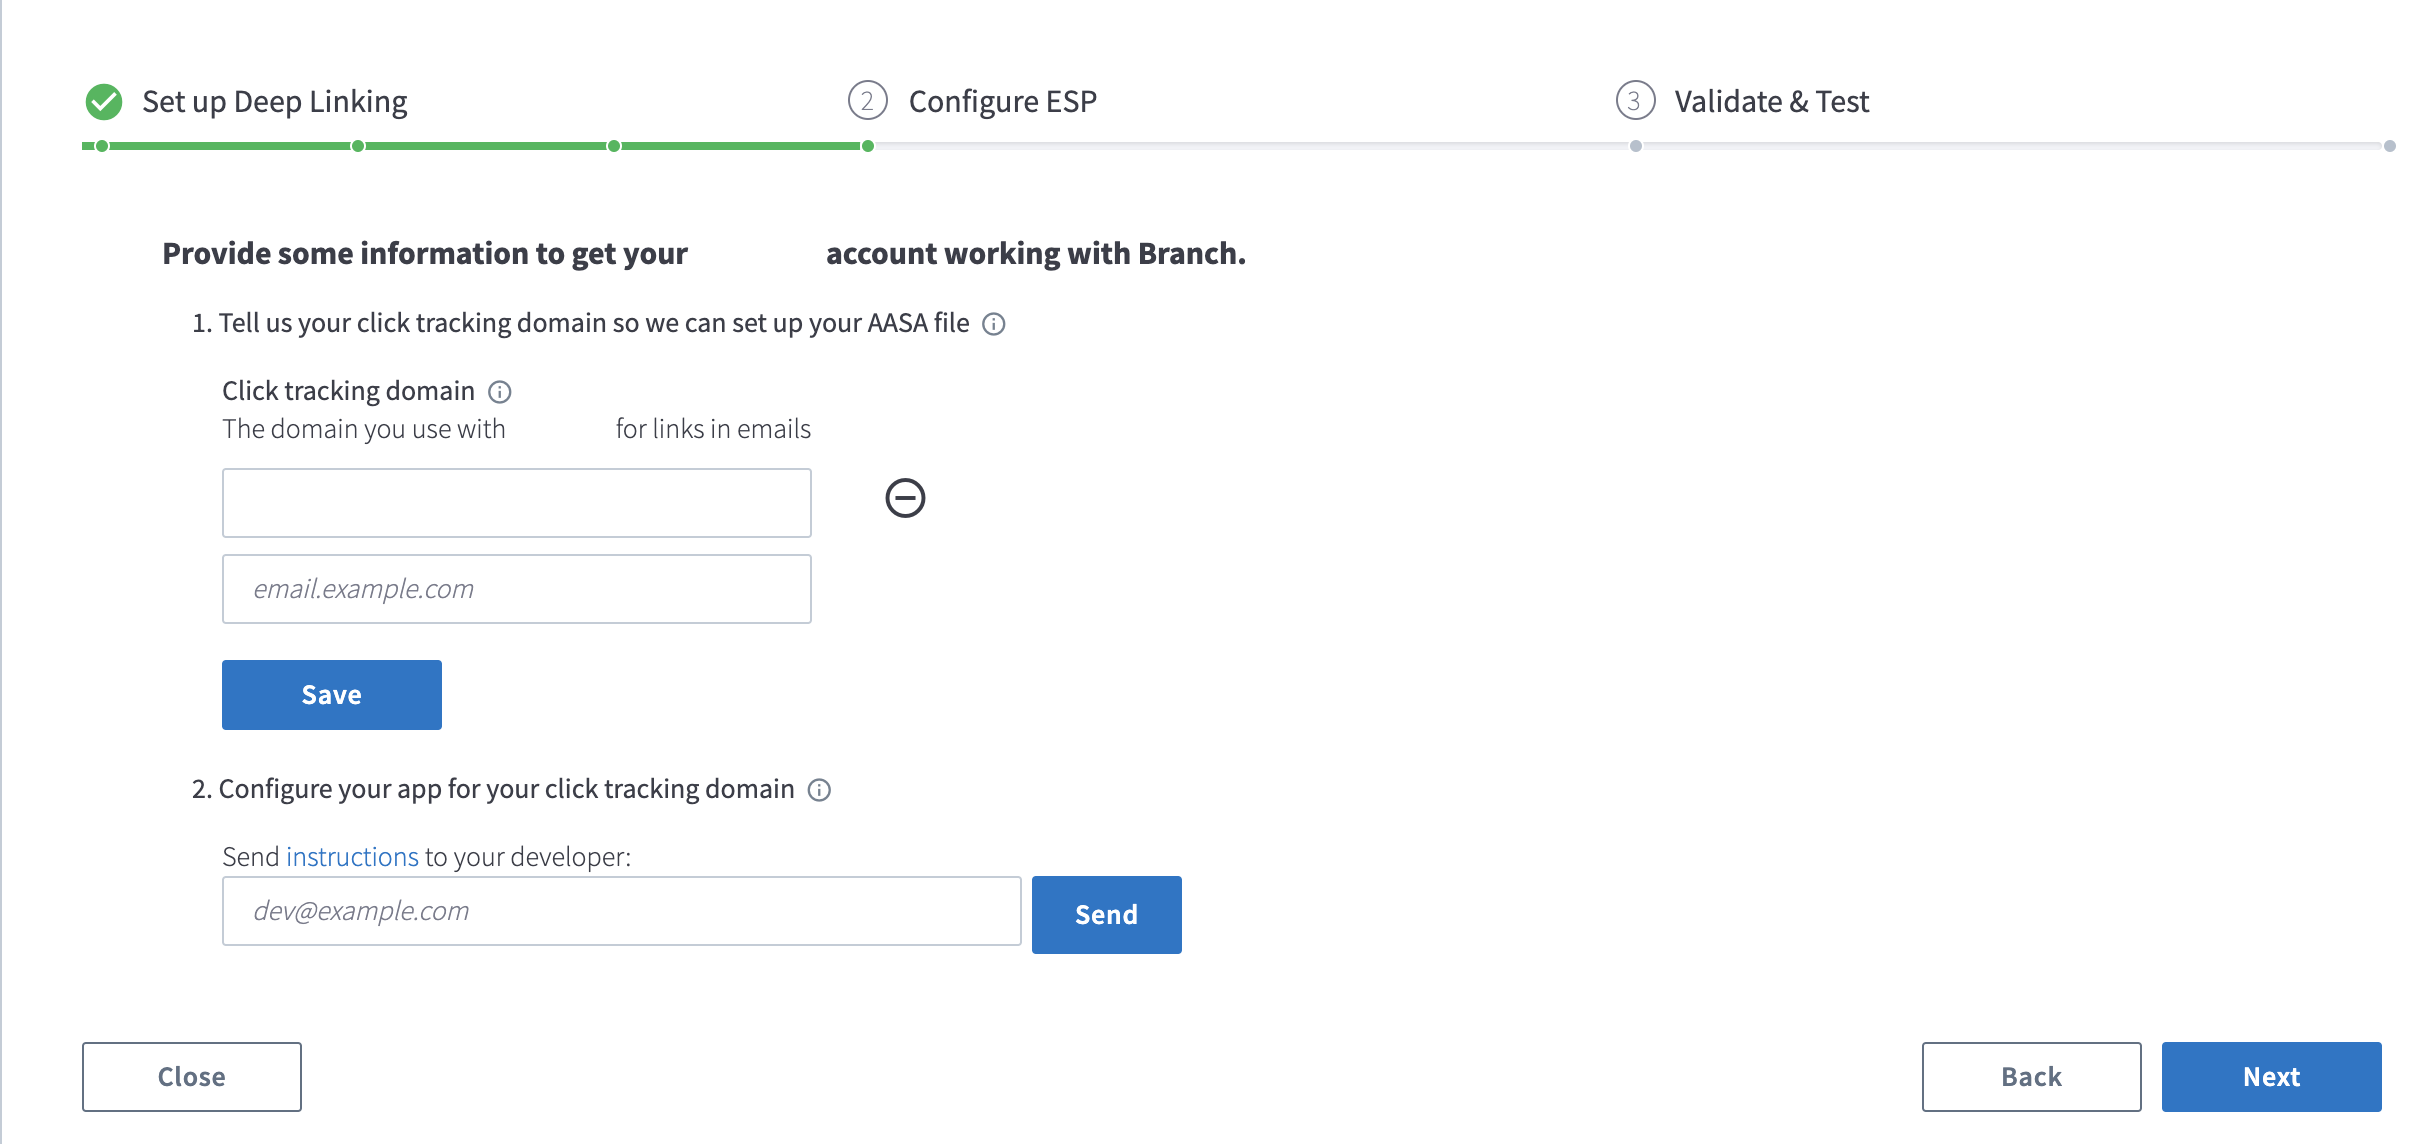
Task: Show info tooltip beside Click tracking domain label
Action: tap(500, 392)
